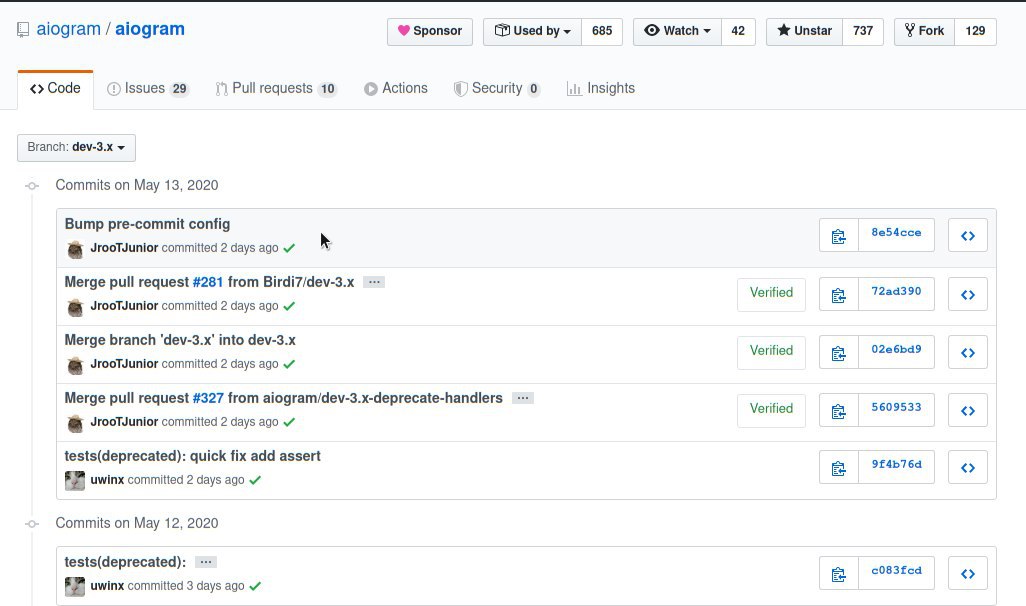Click green check status on pull request #327 commit
The height and width of the screenshot is (606, 1026).
289,422
